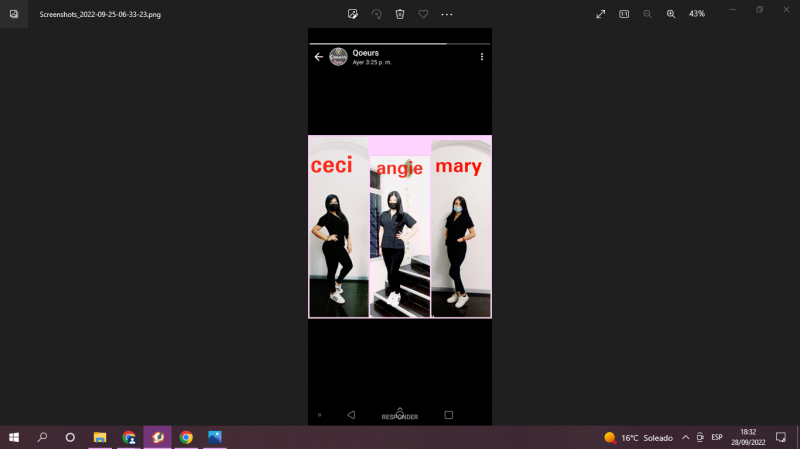Switch to the Photos app in taskbar
The height and width of the screenshot is (449, 800).
pyautogui.click(x=214, y=437)
